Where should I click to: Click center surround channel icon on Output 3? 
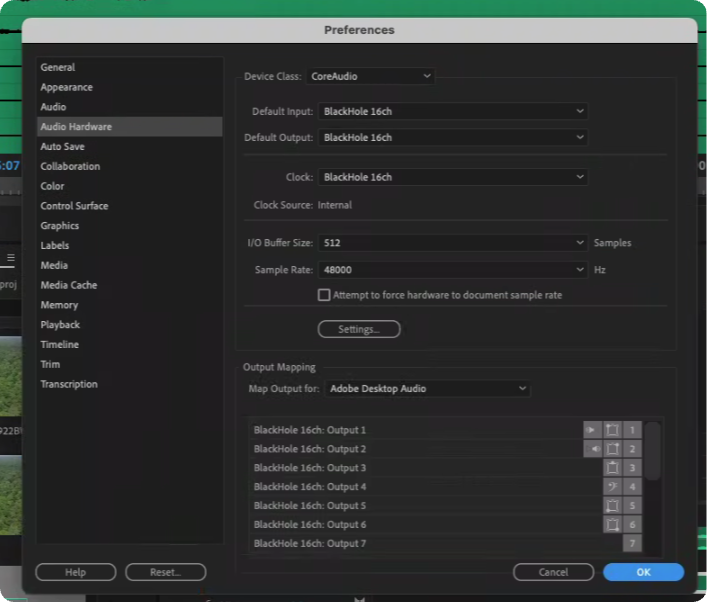click(612, 468)
